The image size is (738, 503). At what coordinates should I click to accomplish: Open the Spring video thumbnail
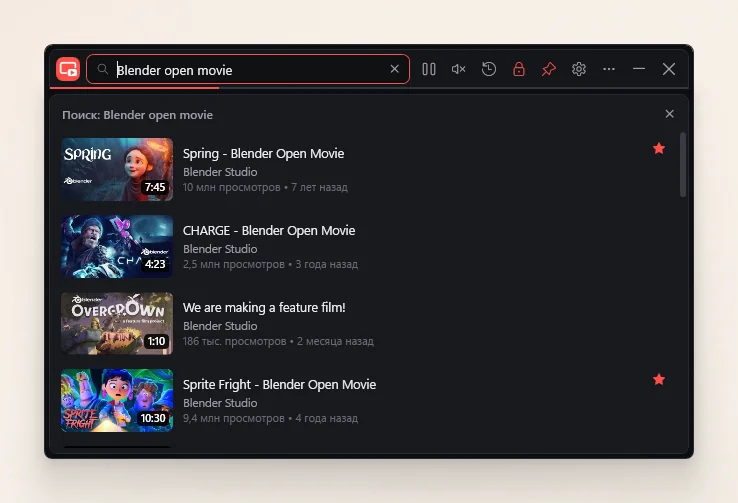tap(117, 169)
